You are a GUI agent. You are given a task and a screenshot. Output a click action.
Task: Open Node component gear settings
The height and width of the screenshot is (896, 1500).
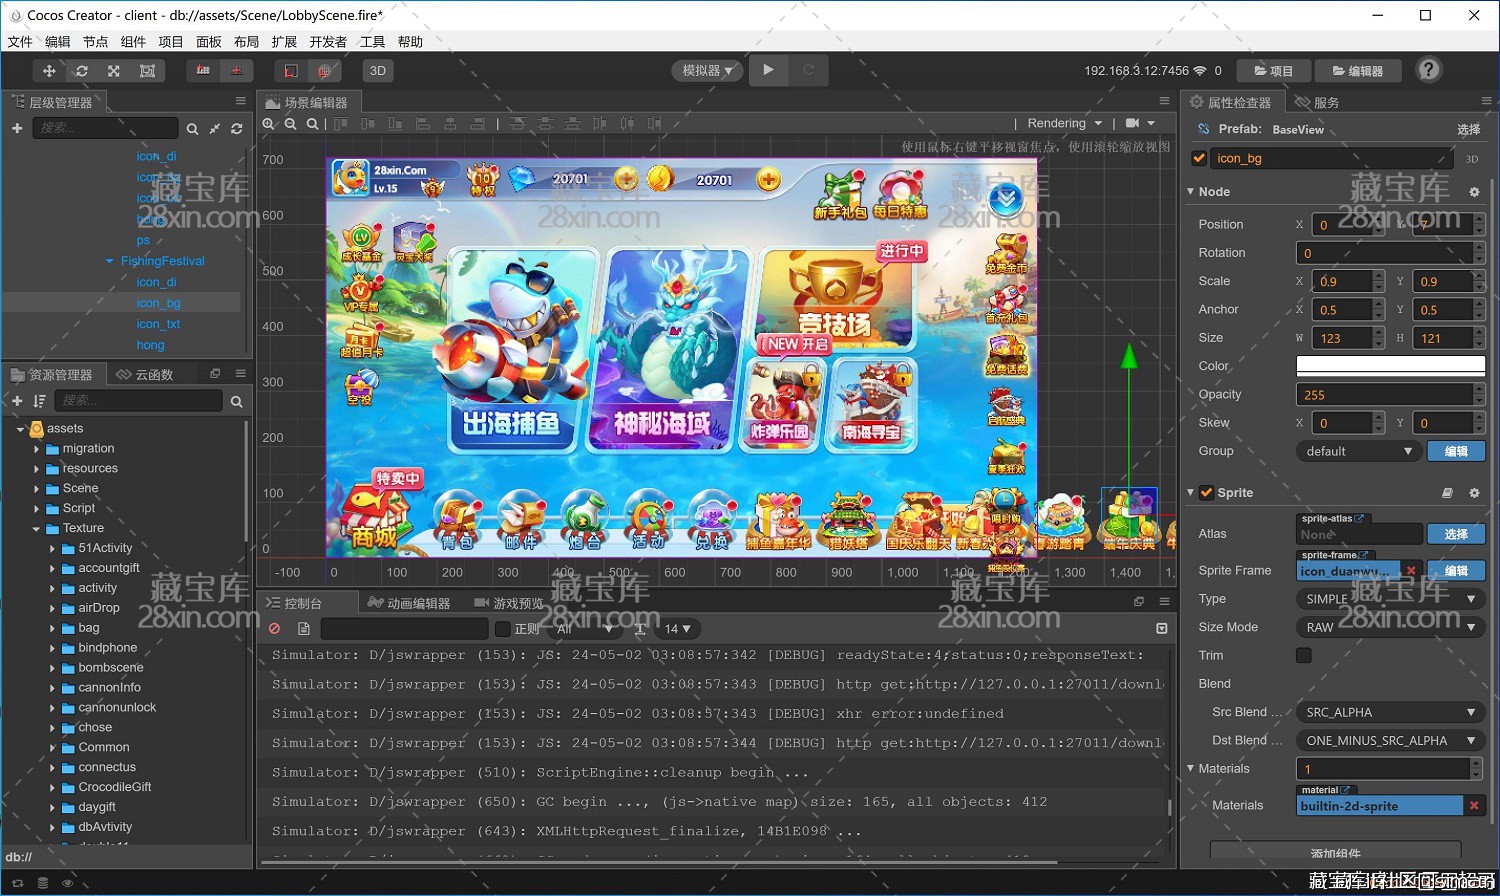pyautogui.click(x=1474, y=192)
